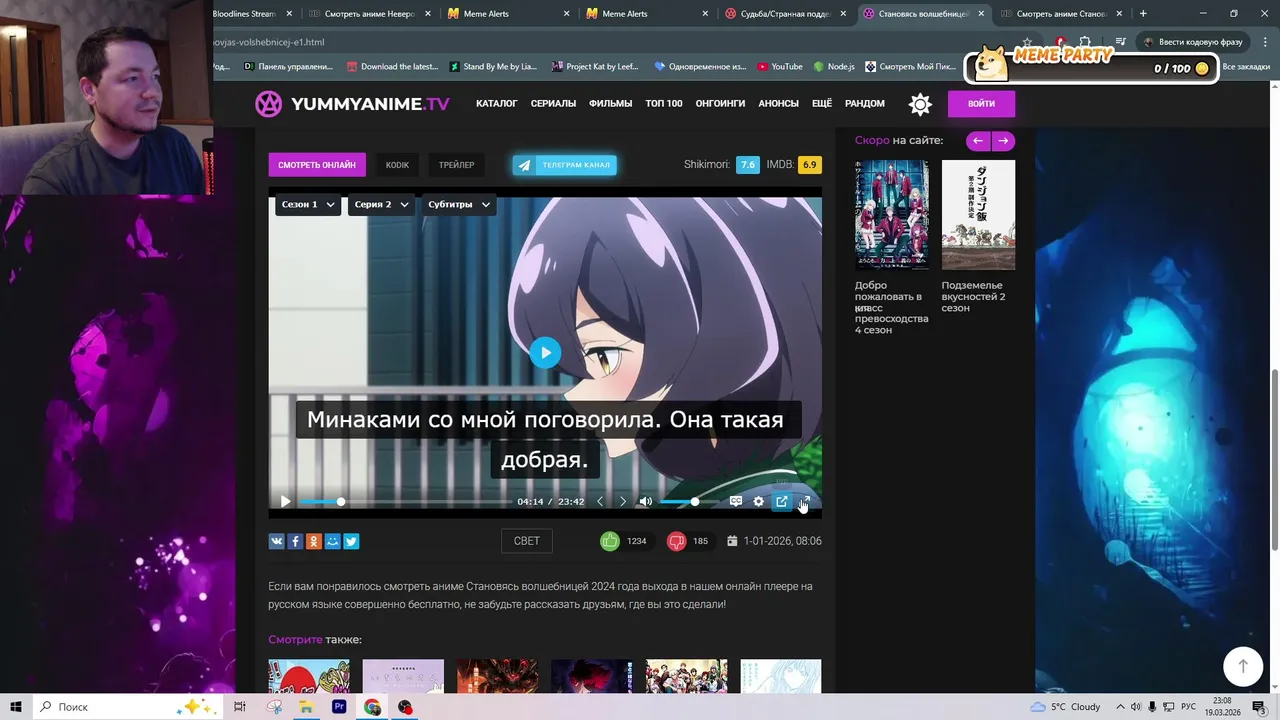Image resolution: width=1280 pixels, height=720 pixels.
Task: Open a new browser tab
Action: point(1143,14)
